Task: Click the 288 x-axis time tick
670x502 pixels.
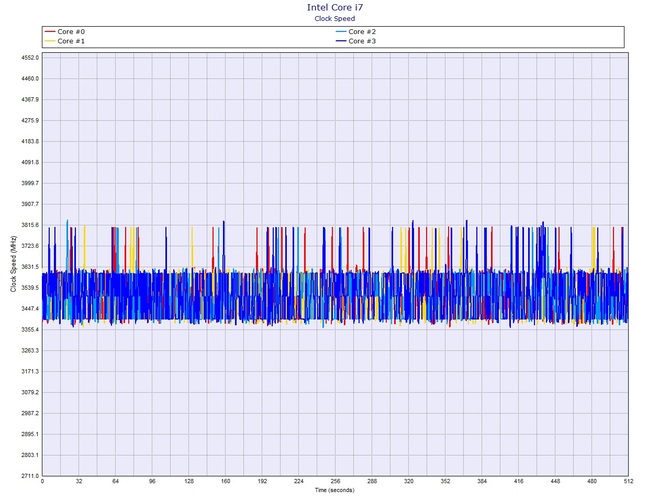Action: 372,481
